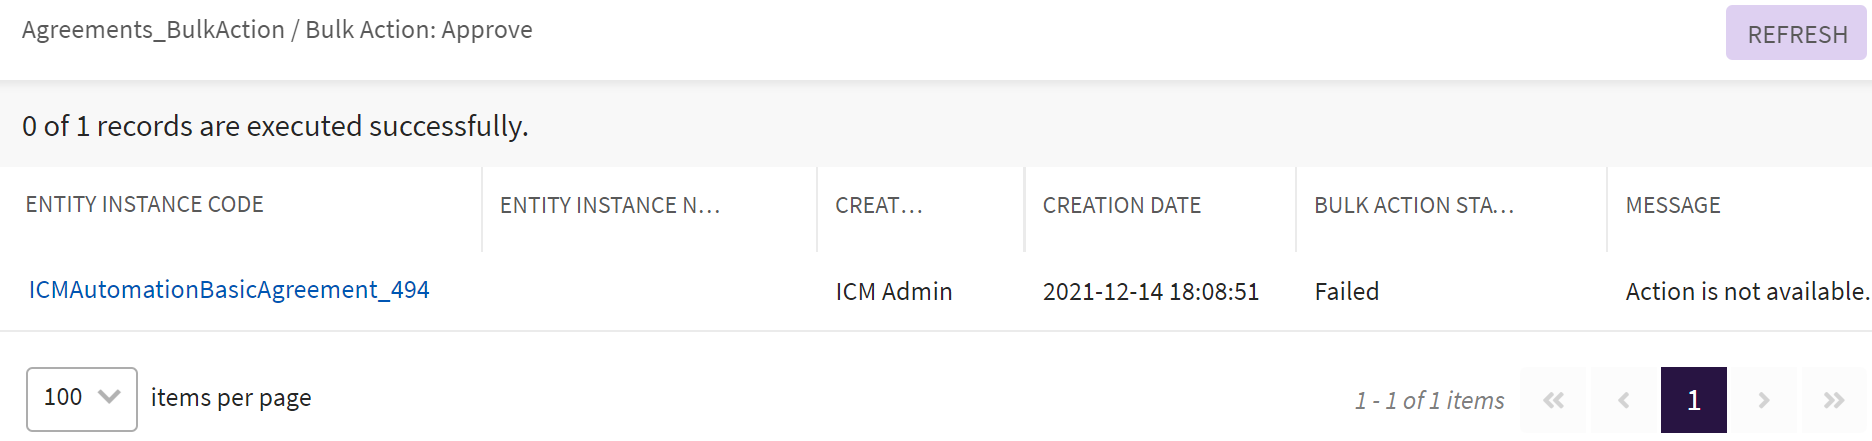Open the items per page dropdown
The image size is (1872, 441).
click(82, 398)
